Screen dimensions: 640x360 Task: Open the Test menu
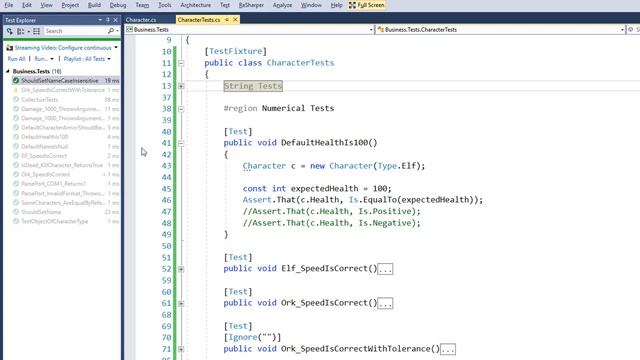pyautogui.click(x=225, y=5)
